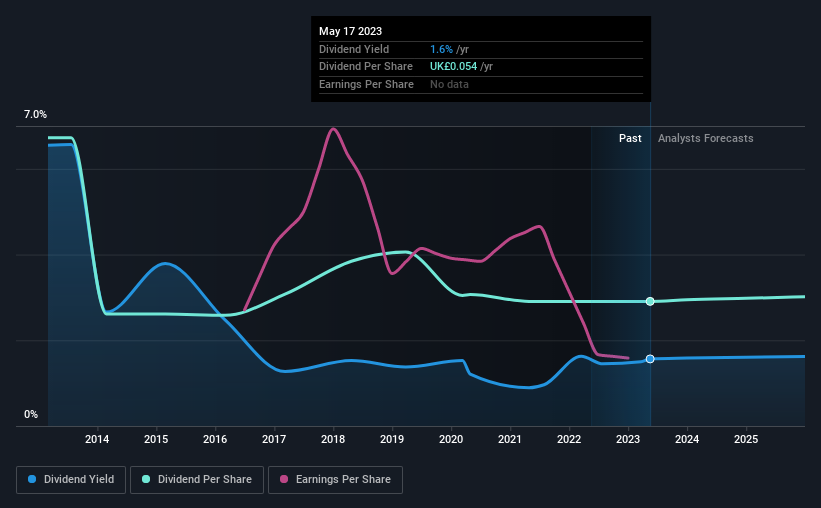Click the 7.0% y-axis label
Image resolution: width=821 pixels, height=508 pixels.
point(35,114)
